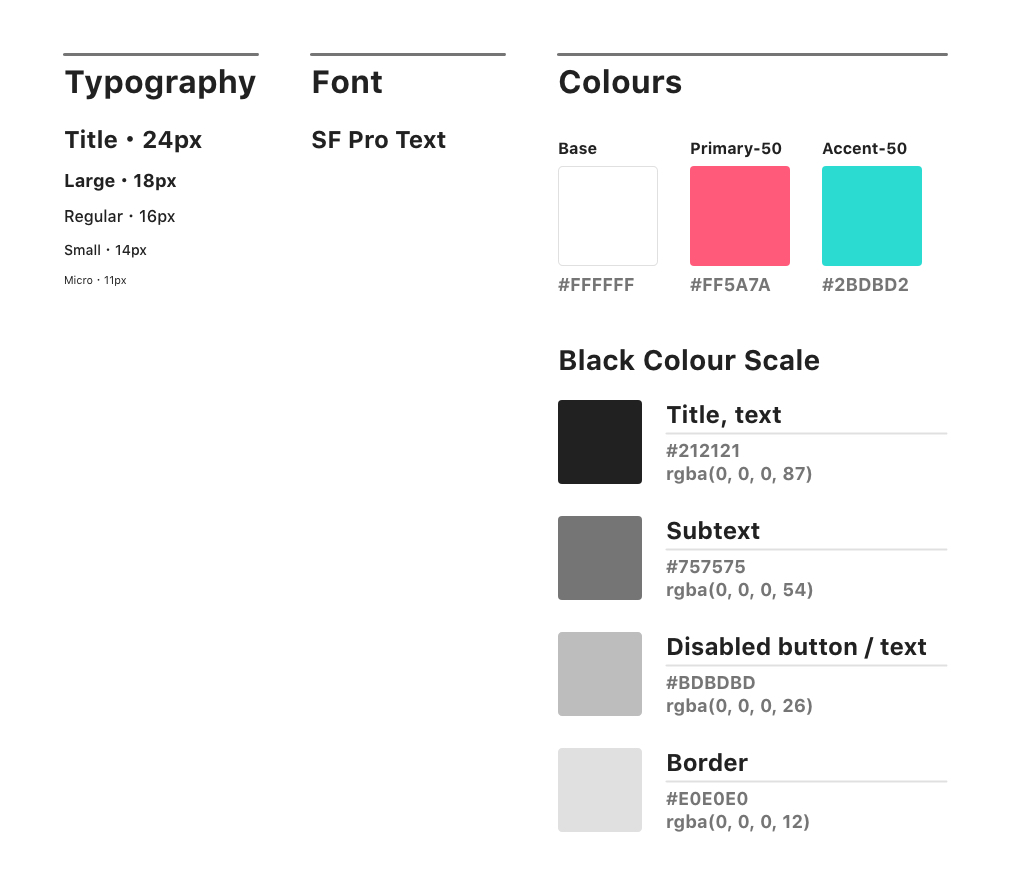Pick the turquoise Accent-50 swatch
This screenshot has width=1011, height=886.
(x=871, y=216)
